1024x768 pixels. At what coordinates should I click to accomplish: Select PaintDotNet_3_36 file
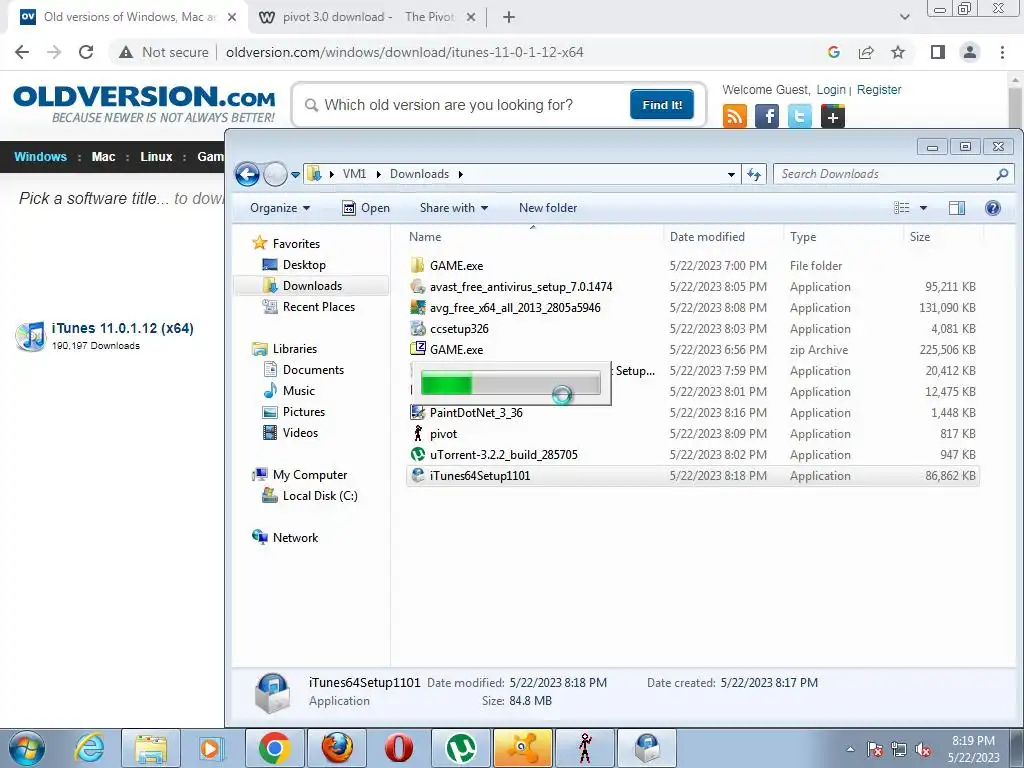click(692, 413)
